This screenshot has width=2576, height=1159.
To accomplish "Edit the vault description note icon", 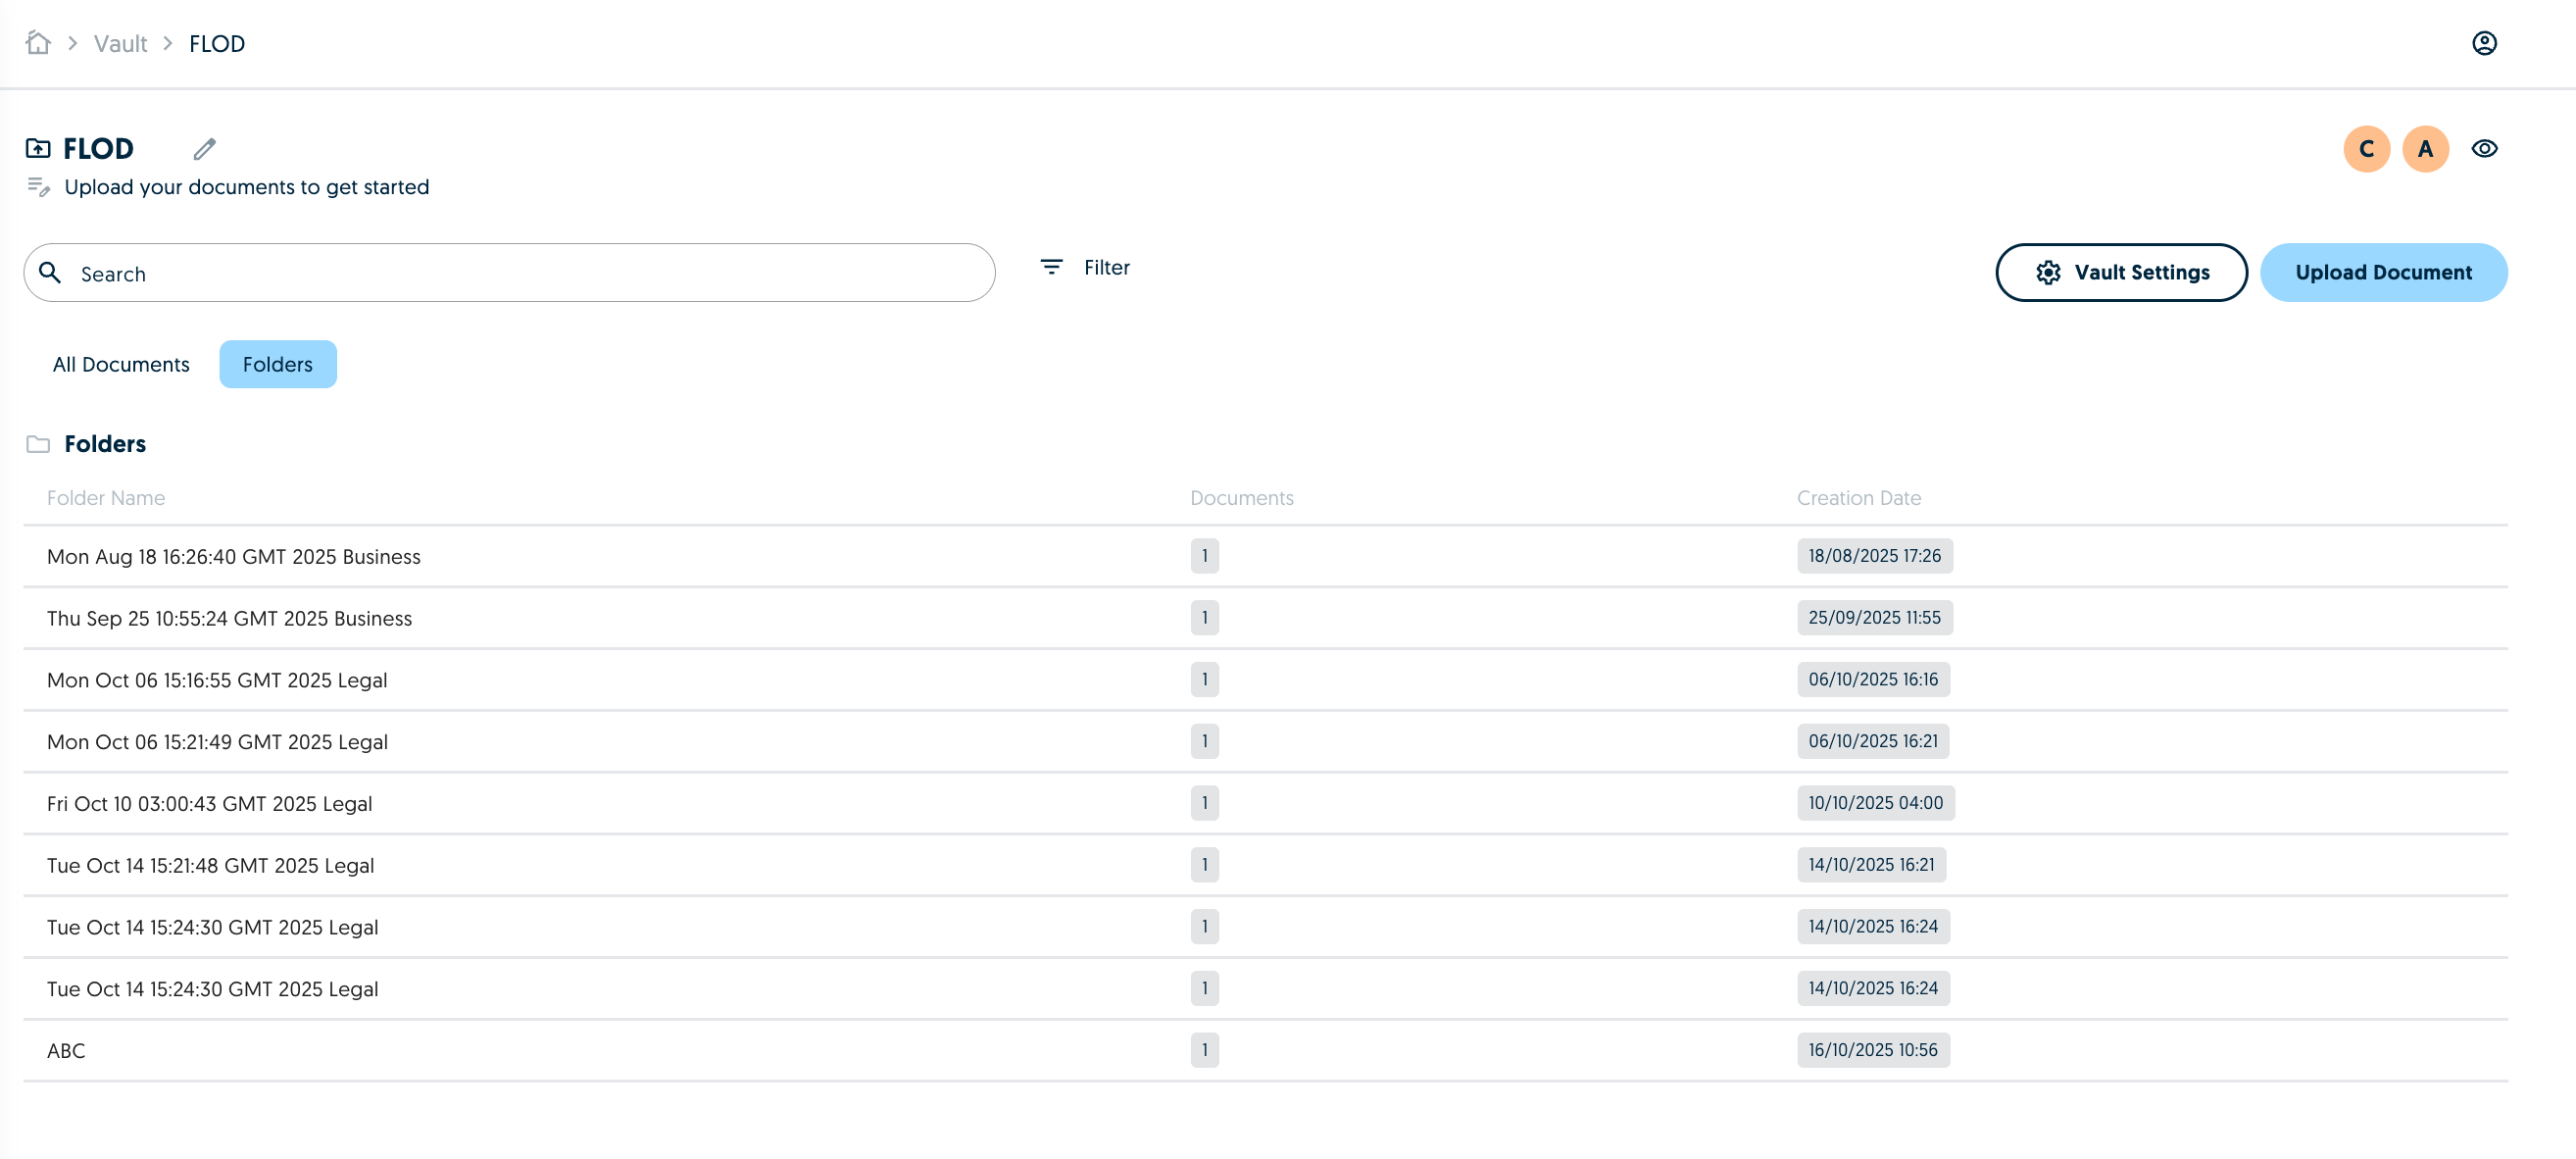I will (x=38, y=187).
